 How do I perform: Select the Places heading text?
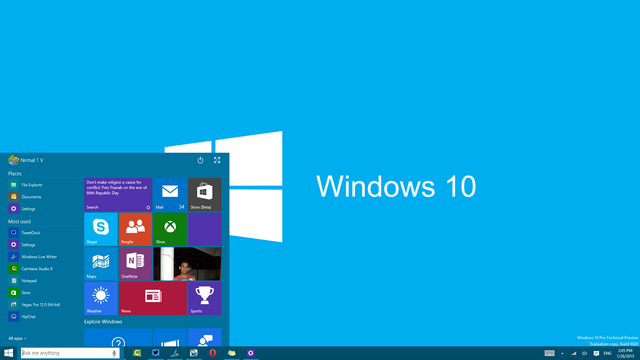pyautogui.click(x=15, y=173)
